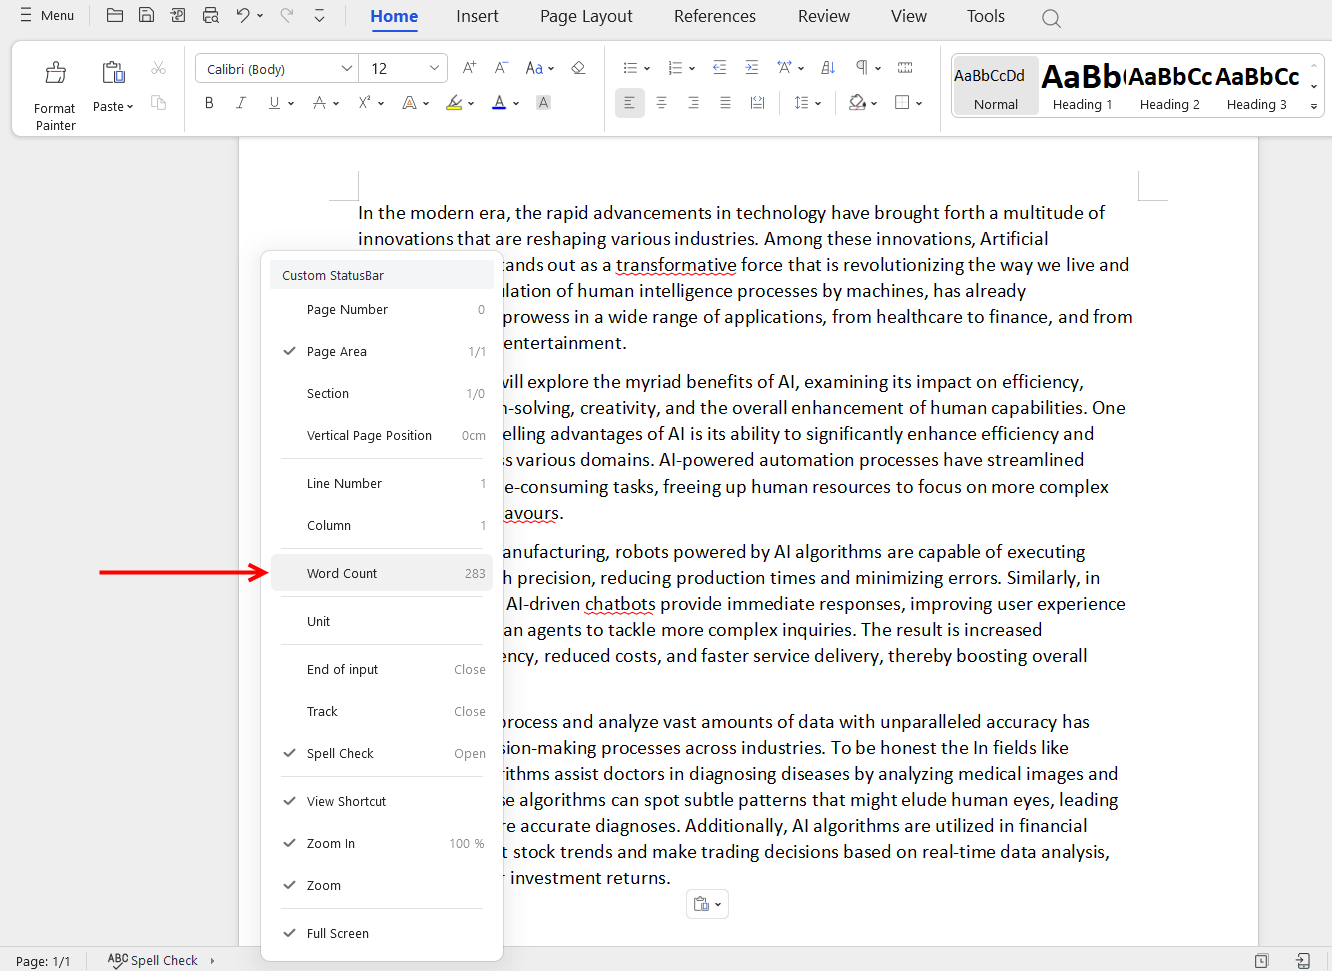Image resolution: width=1332 pixels, height=971 pixels.
Task: Center align the paragraph
Action: [661, 103]
